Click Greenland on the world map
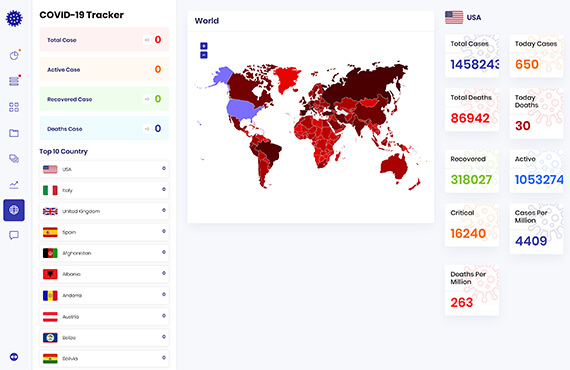 [287, 77]
